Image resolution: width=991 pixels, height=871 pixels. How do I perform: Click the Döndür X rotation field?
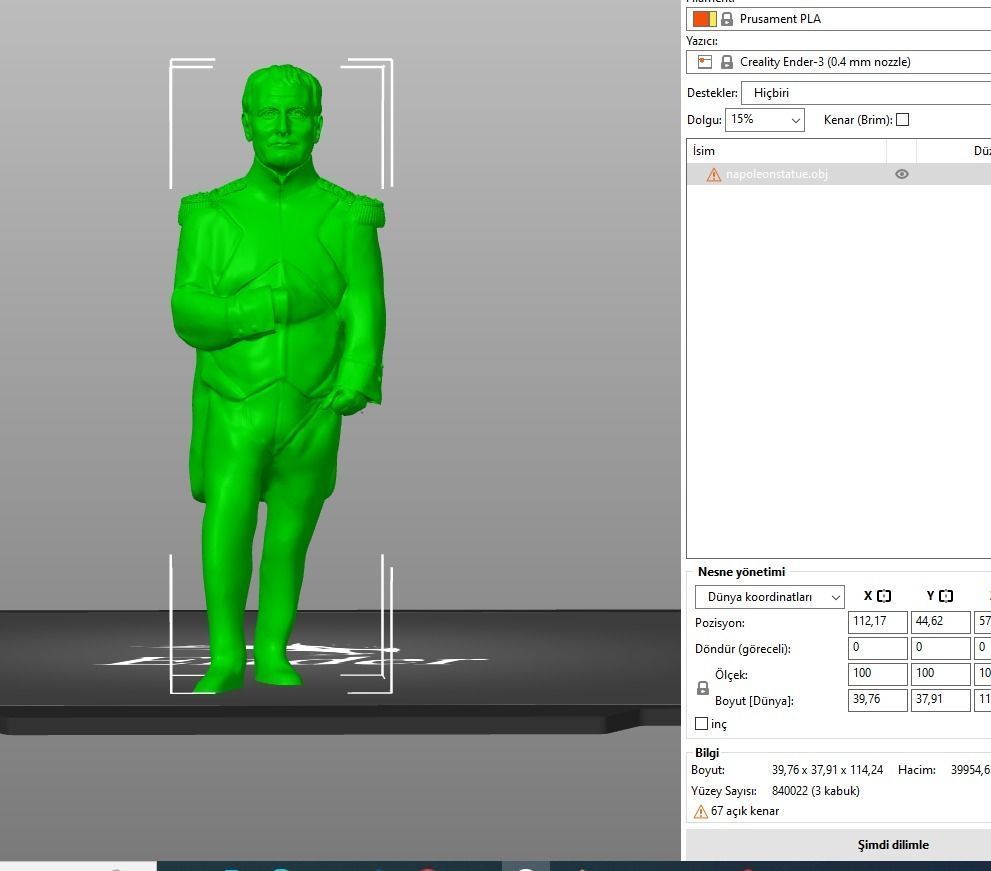[877, 648]
